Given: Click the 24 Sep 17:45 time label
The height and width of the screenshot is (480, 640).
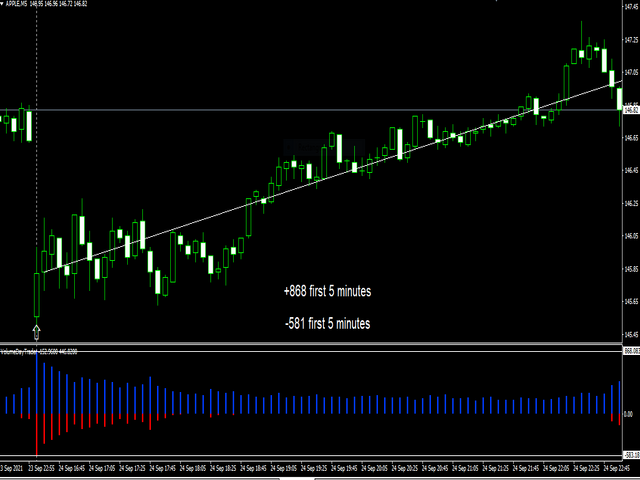Looking at the screenshot, I should point(163,468).
